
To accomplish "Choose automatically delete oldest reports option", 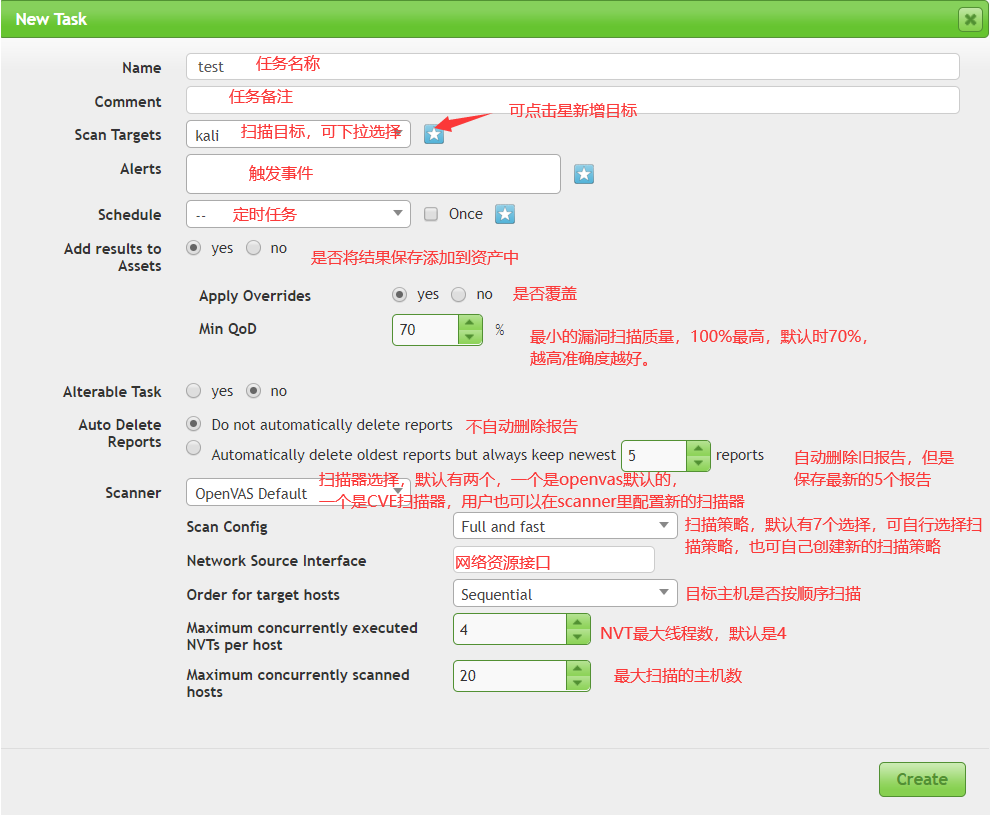I will (194, 448).
